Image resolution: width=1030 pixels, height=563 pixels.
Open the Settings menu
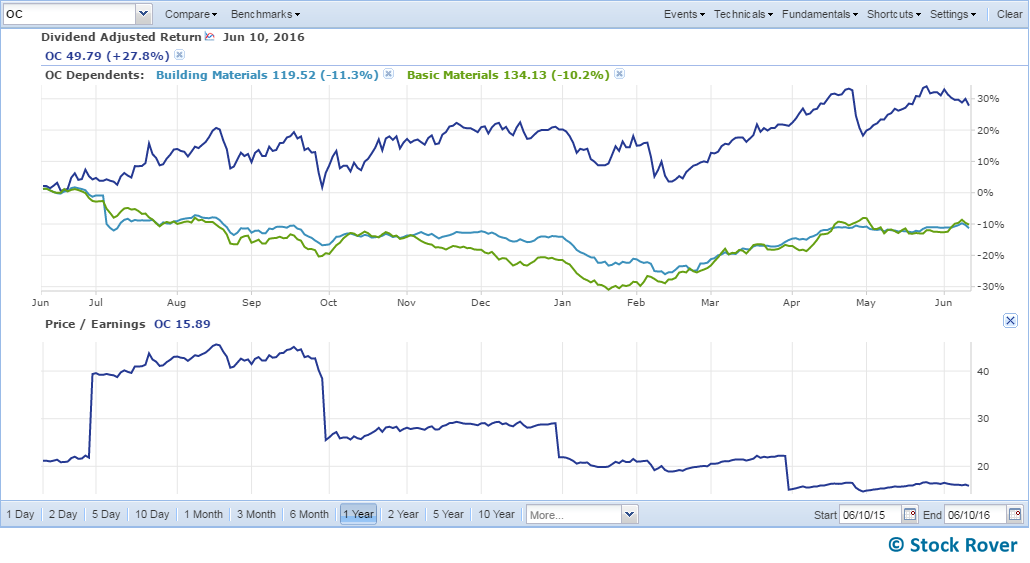952,14
